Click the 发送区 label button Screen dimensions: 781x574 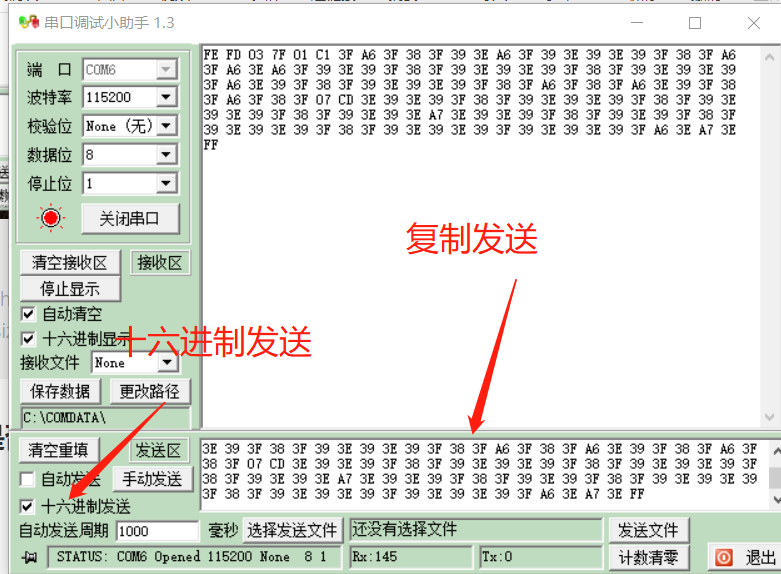(x=159, y=450)
